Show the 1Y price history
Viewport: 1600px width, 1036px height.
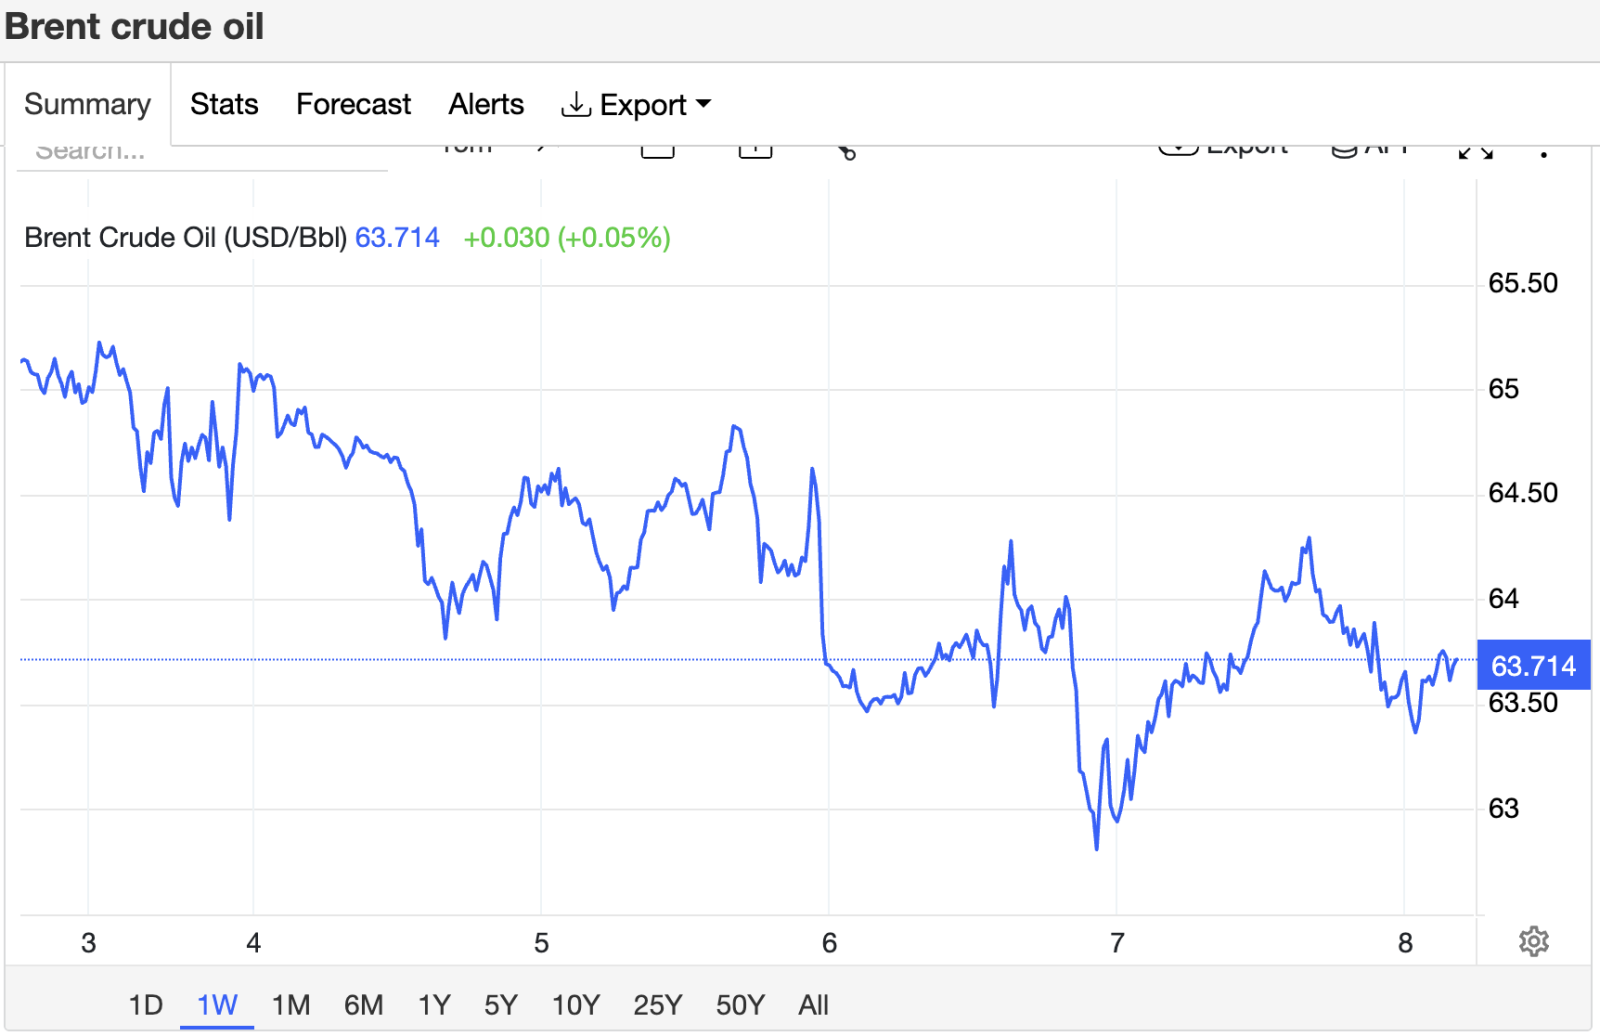pos(434,1004)
